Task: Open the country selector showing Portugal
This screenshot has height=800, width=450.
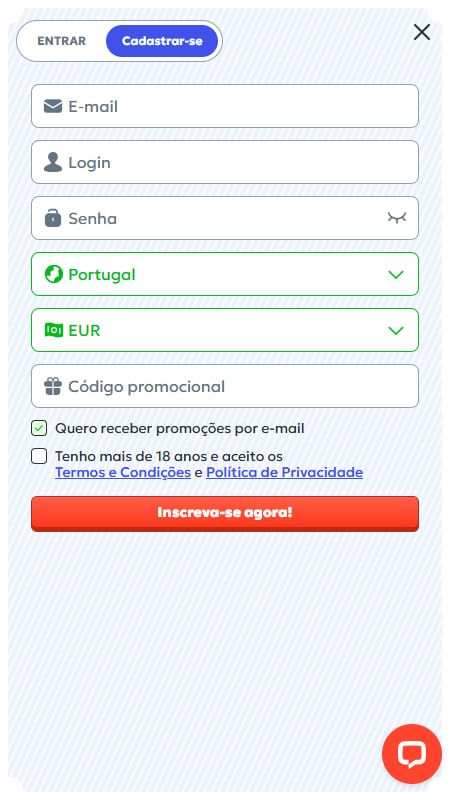Action: coord(225,274)
